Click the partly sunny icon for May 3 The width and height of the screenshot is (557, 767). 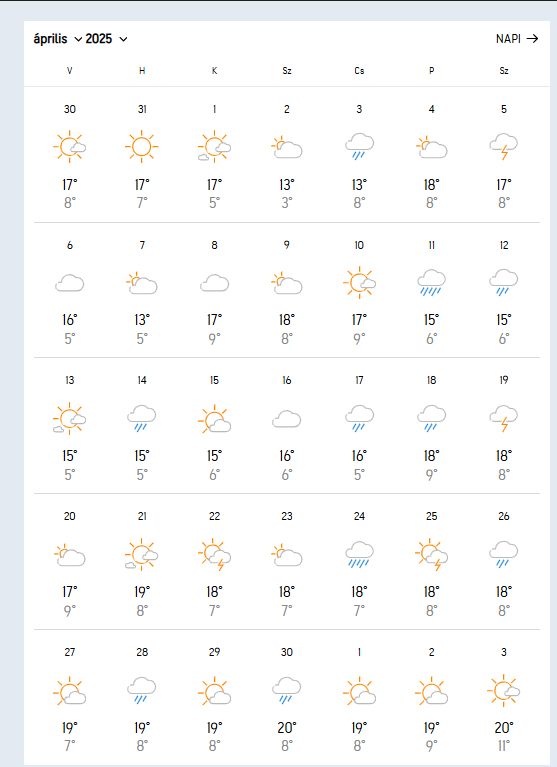coord(504,690)
